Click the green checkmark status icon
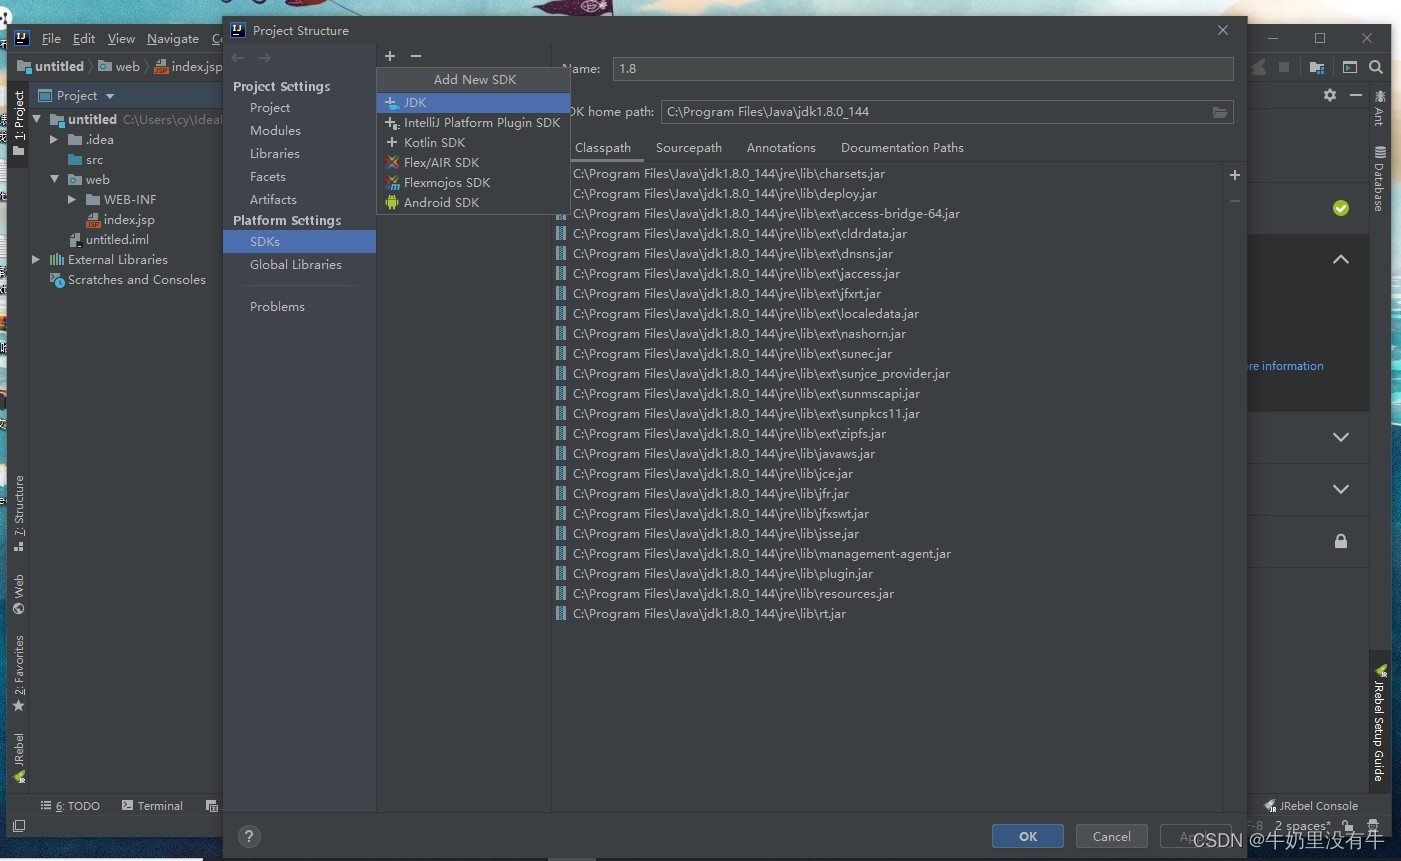 [x=1341, y=208]
